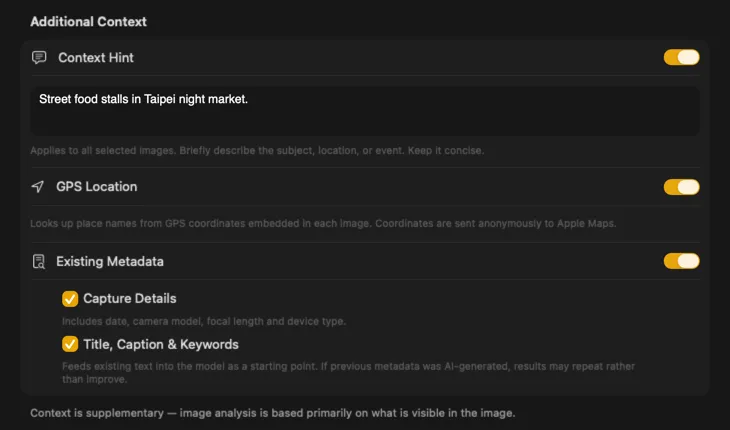Click the 'Feeds existing text into the model' note
Screen dimensions: 730x430
(x=348, y=373)
